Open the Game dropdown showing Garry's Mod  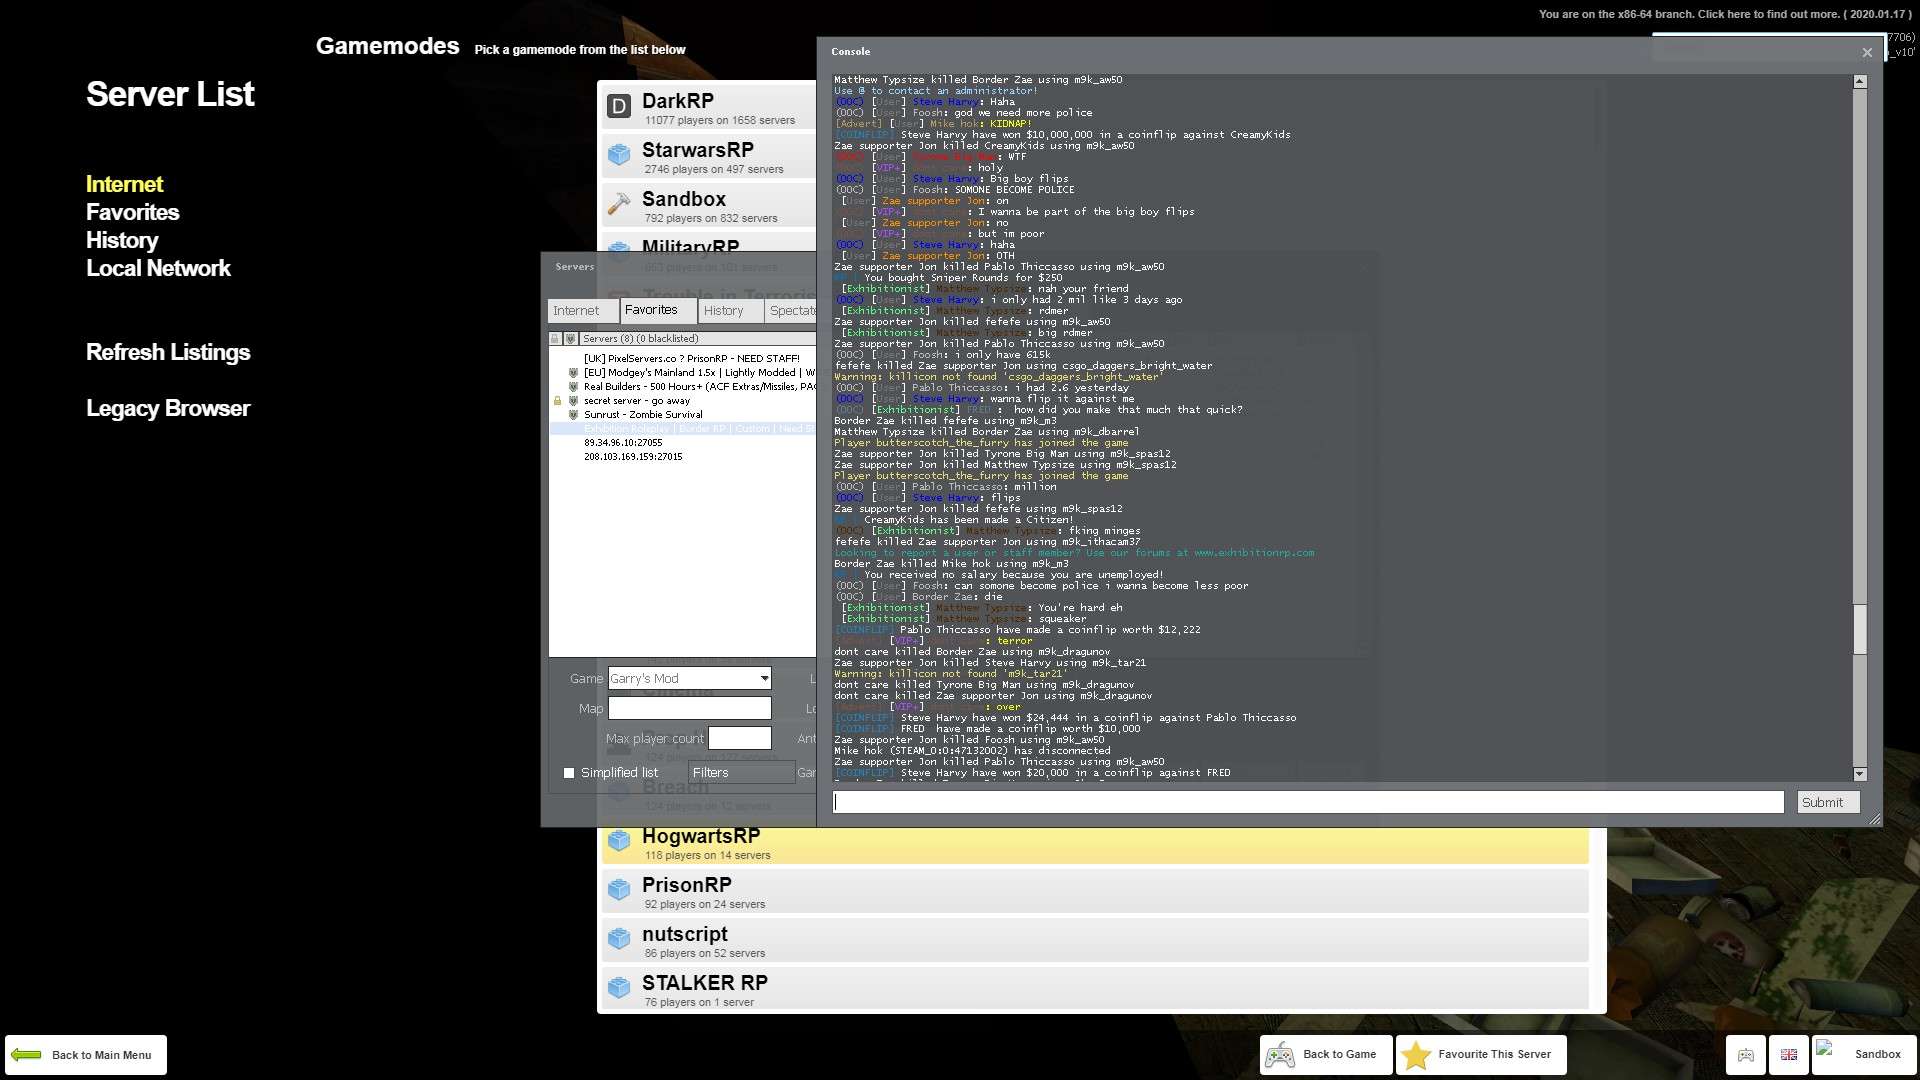(x=690, y=679)
